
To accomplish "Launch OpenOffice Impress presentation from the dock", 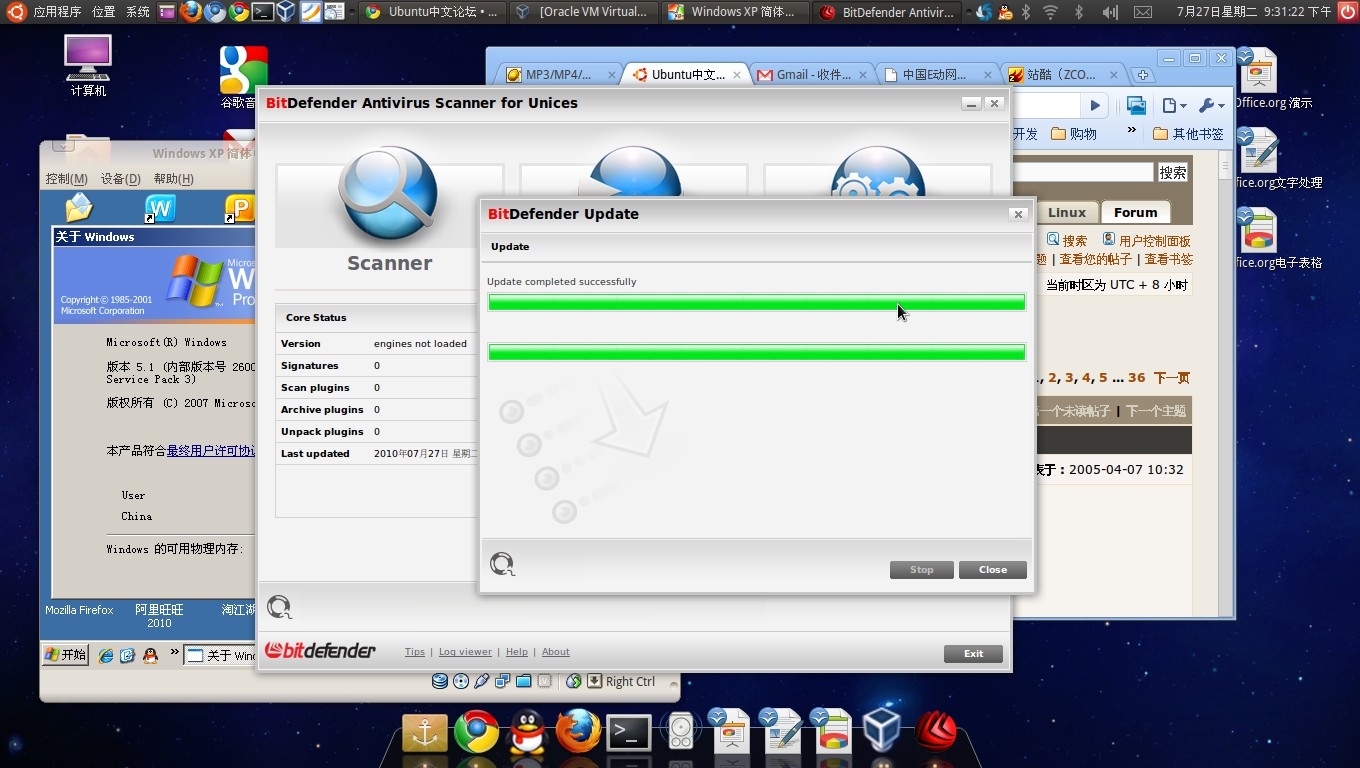I will [x=729, y=731].
